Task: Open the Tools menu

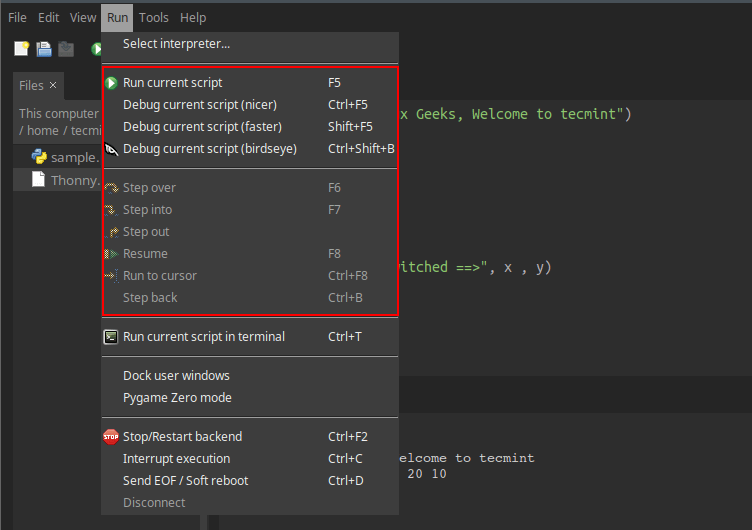Action: coord(154,18)
